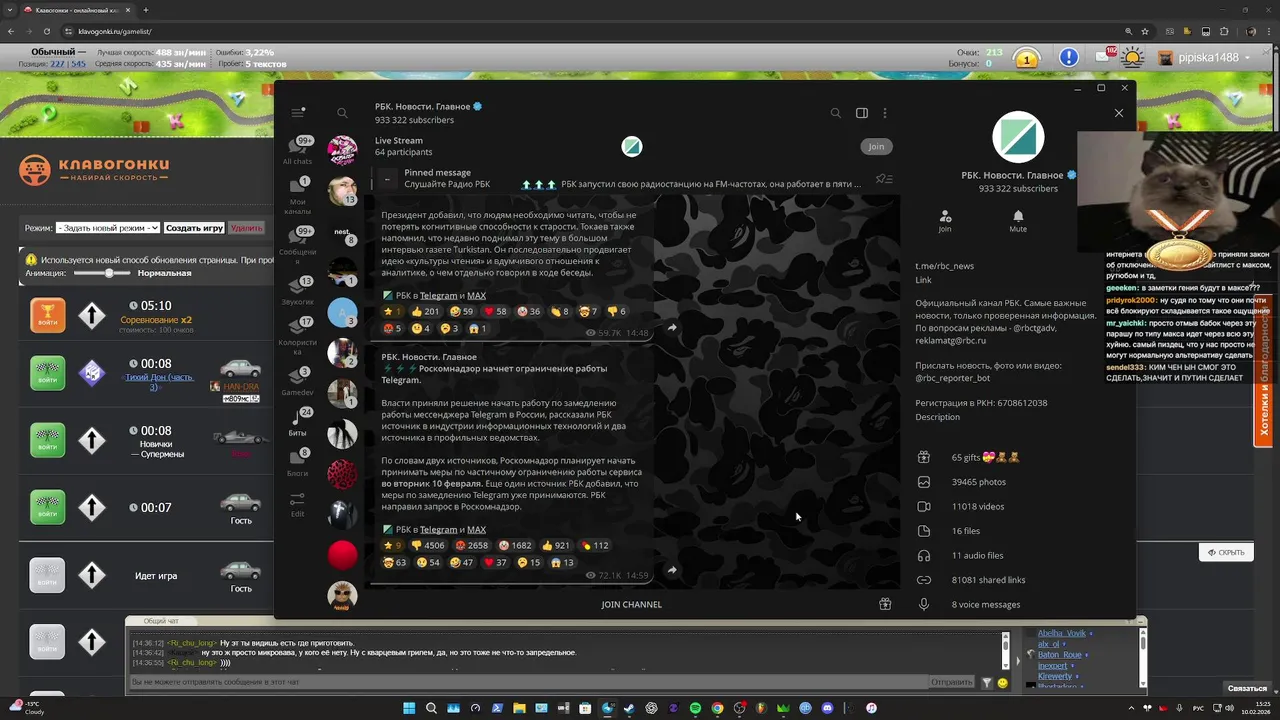Click JOIN CHANNEL at chat bottom

[631, 604]
